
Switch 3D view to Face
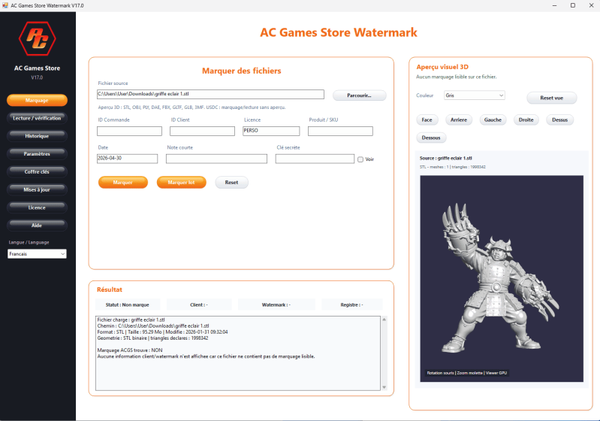[x=427, y=120]
